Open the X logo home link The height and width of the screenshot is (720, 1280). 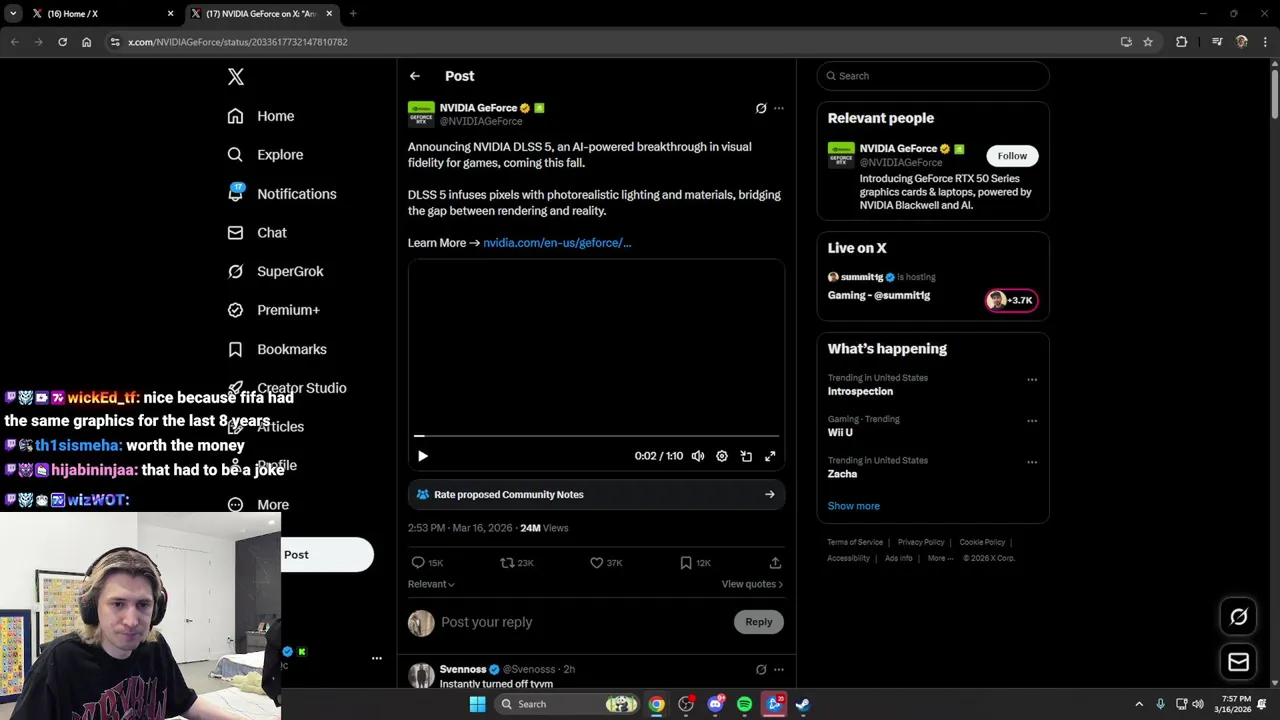click(x=235, y=77)
